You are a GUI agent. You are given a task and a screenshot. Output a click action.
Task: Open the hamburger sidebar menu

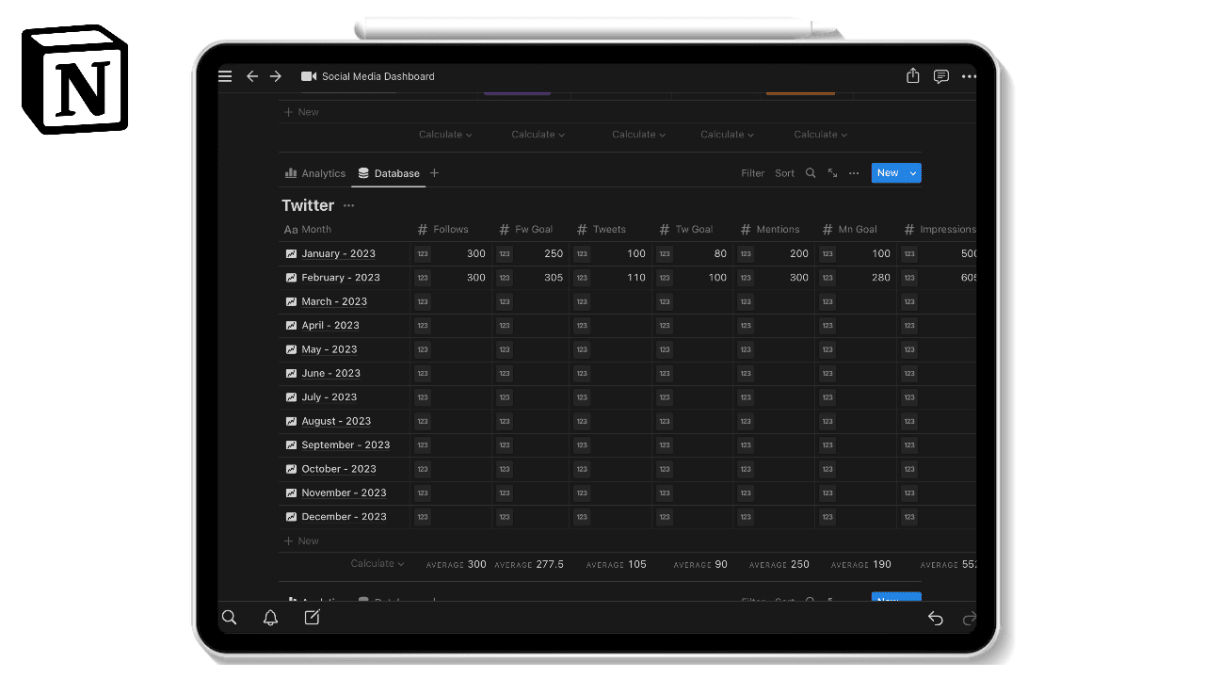225,76
